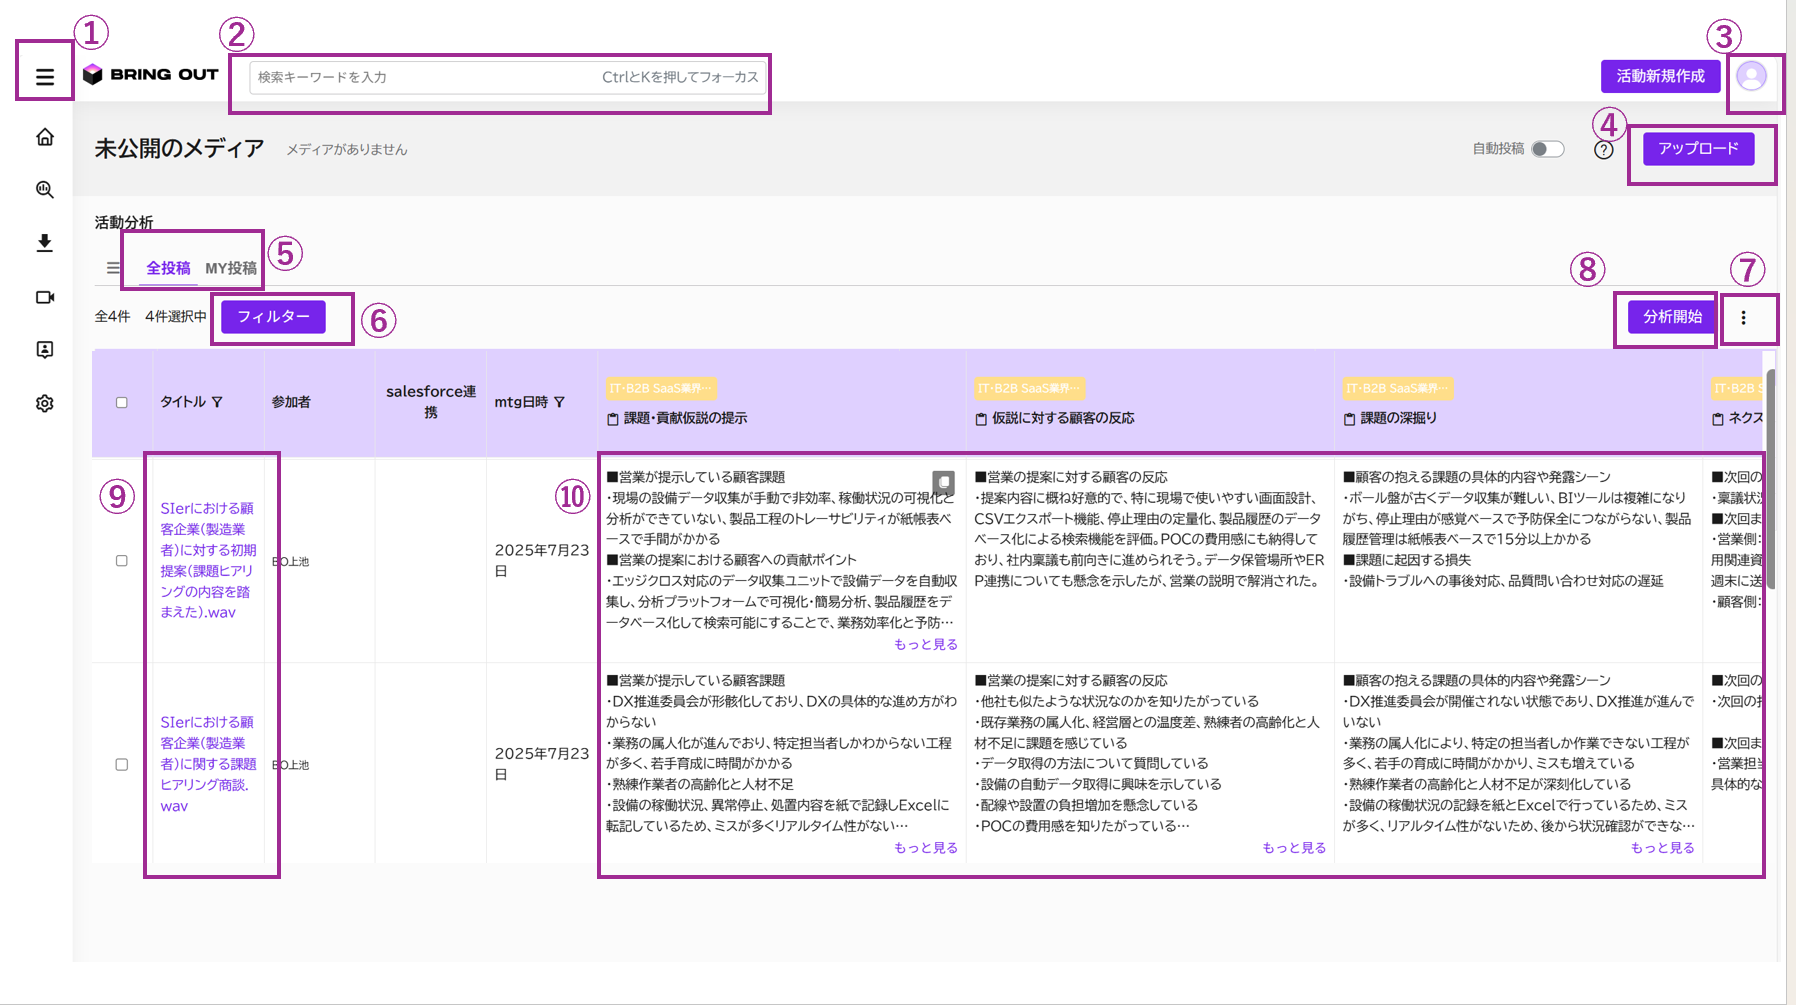Open the search analysis sidebar icon

click(x=45, y=189)
